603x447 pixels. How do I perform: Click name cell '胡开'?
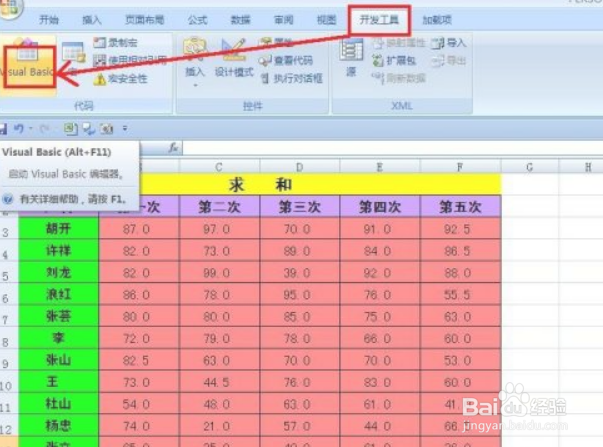click(58, 229)
